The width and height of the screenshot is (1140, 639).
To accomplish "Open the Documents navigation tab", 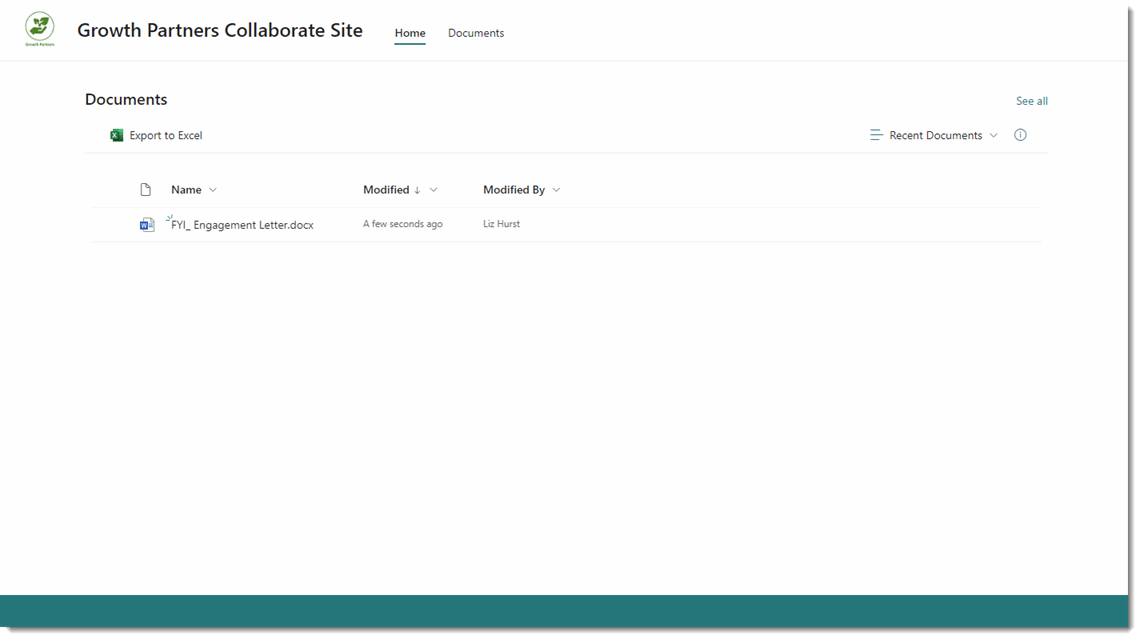I will point(475,33).
